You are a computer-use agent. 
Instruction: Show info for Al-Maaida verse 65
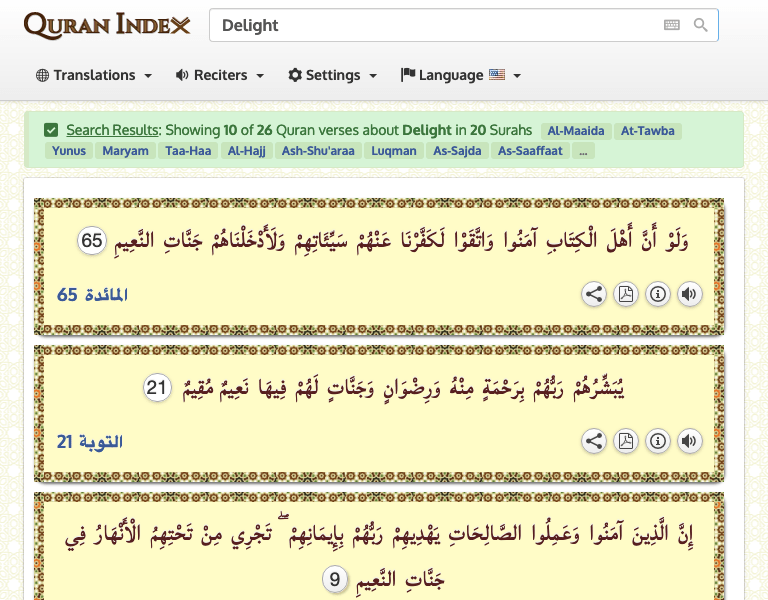click(x=658, y=294)
